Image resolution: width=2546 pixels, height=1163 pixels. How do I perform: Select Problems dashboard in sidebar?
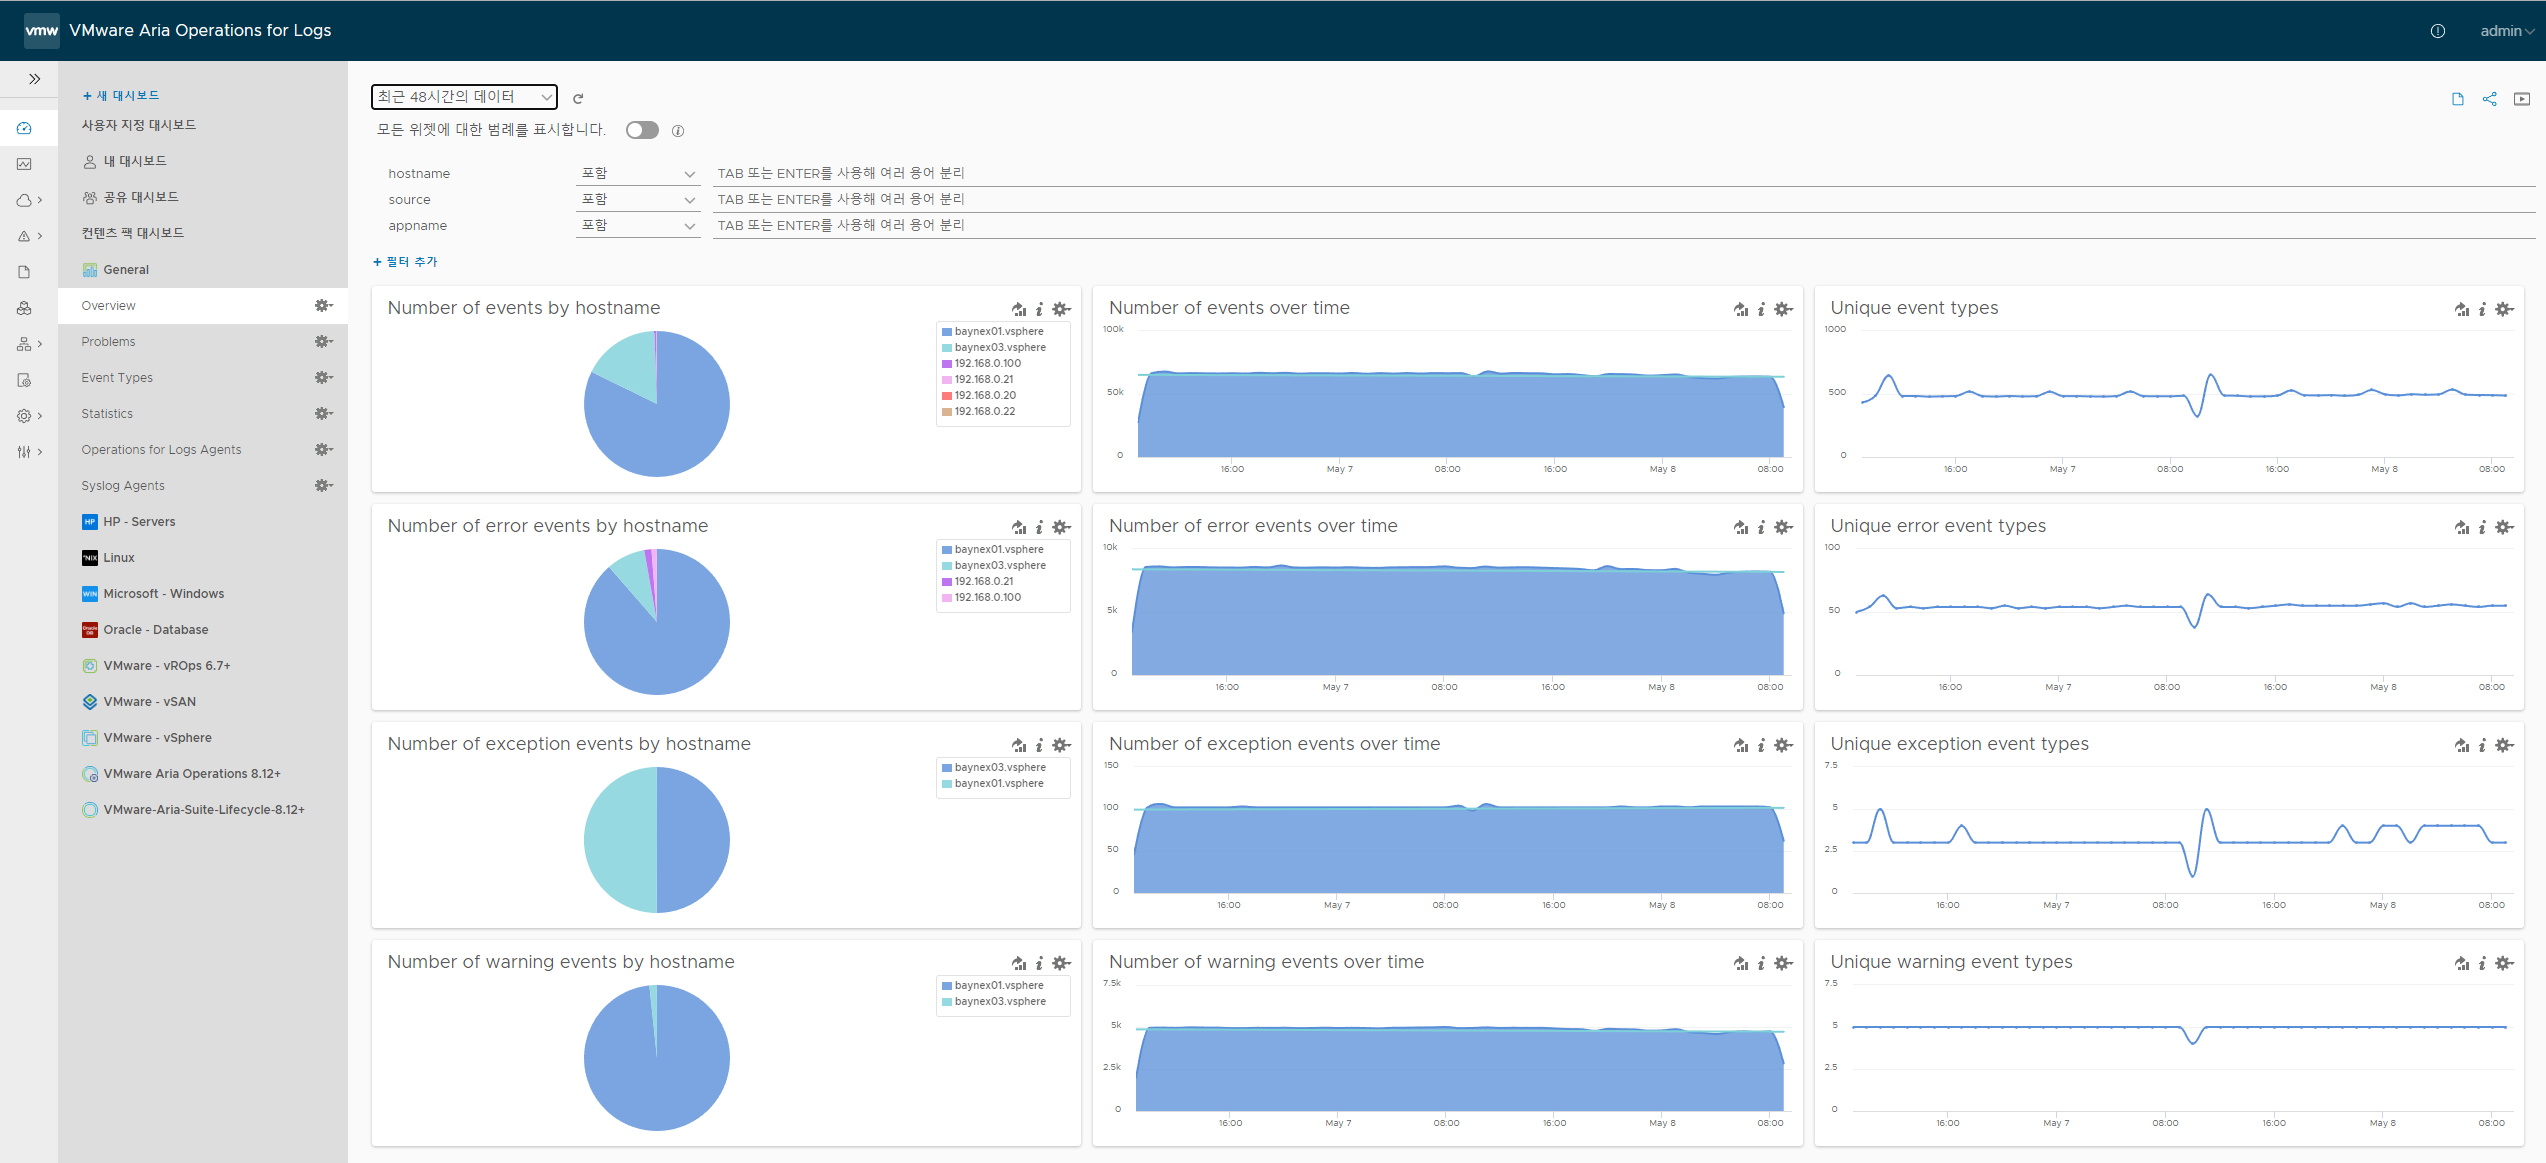point(108,342)
